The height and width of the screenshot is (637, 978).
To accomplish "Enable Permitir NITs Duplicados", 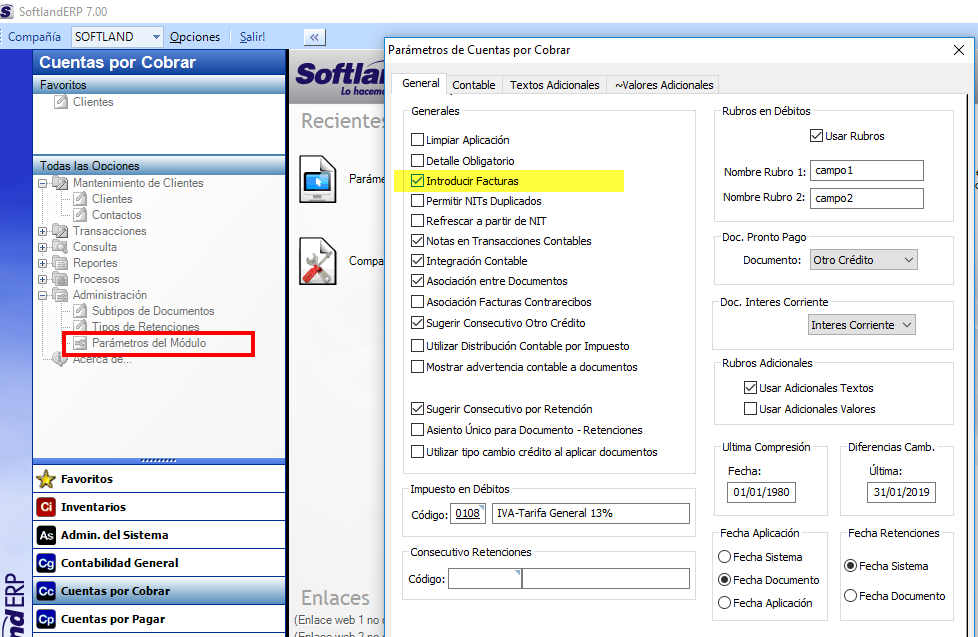I will (x=417, y=201).
